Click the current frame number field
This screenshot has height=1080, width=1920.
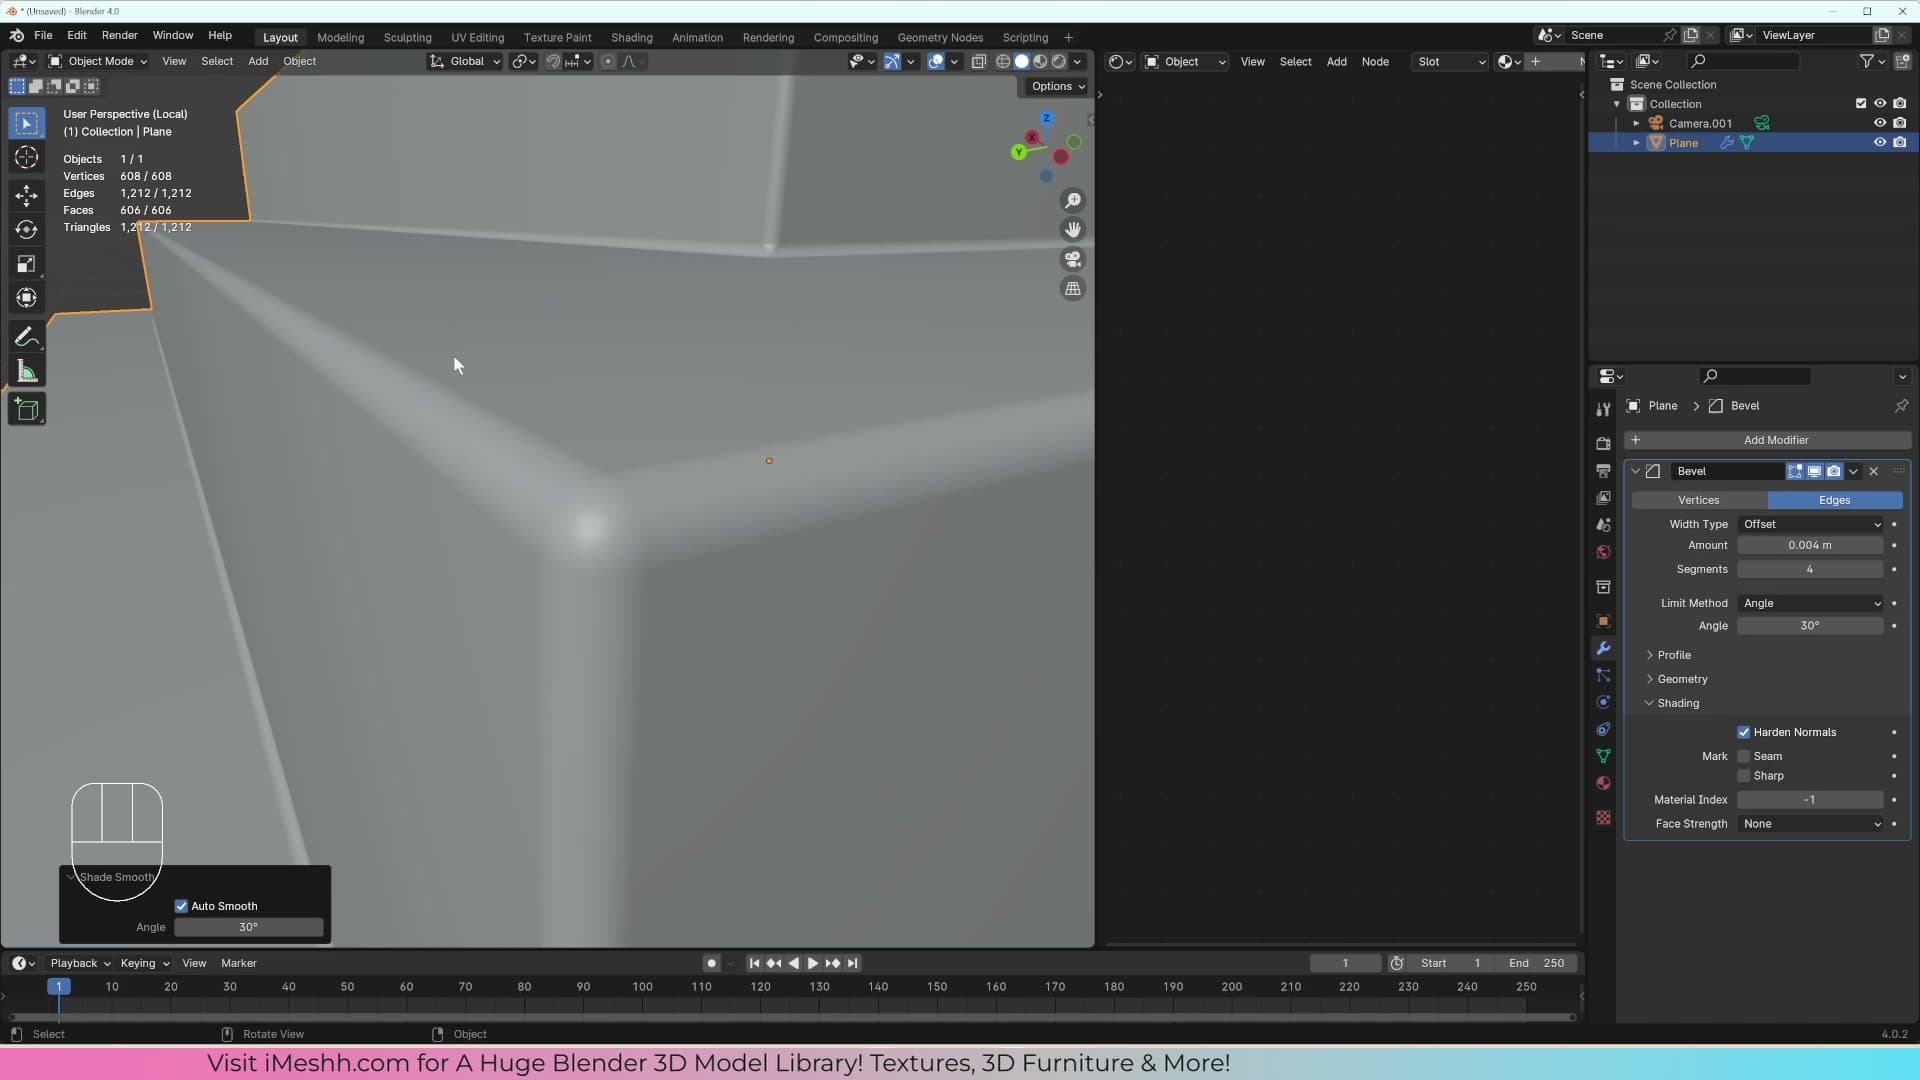coord(1345,963)
